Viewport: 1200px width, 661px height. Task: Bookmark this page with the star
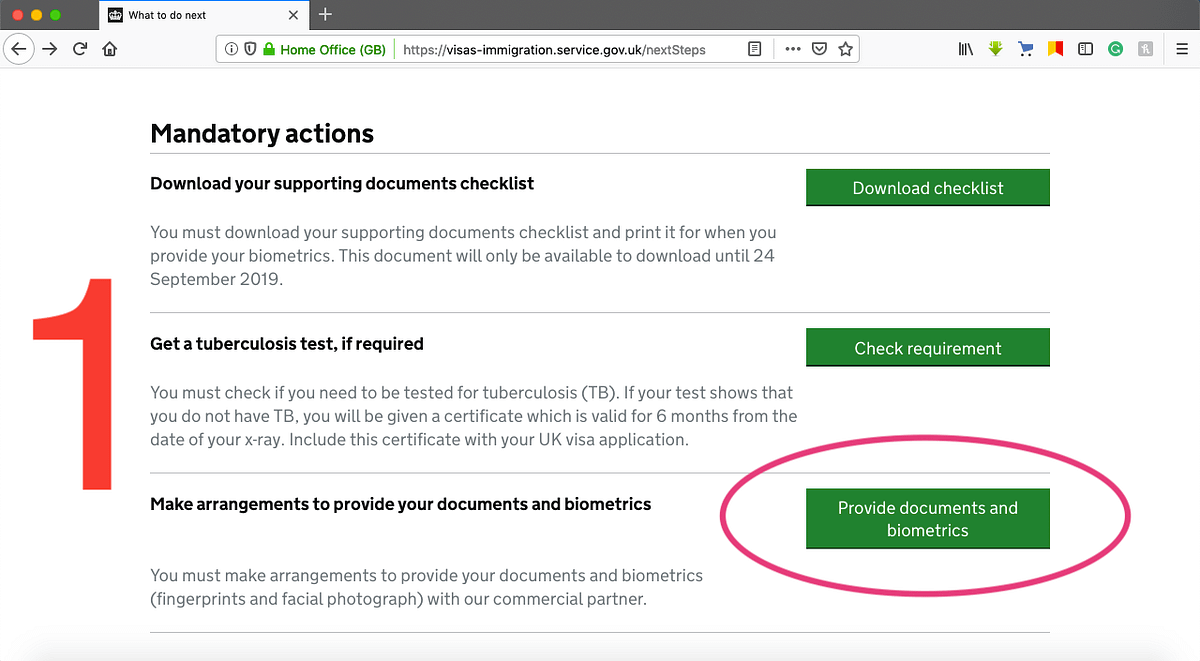pyautogui.click(x=845, y=49)
